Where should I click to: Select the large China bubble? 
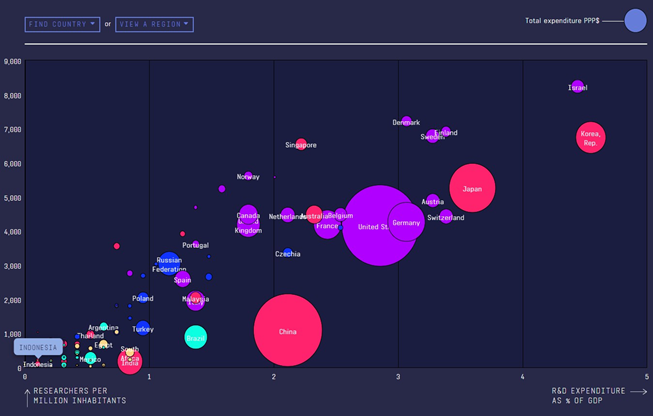pos(288,331)
